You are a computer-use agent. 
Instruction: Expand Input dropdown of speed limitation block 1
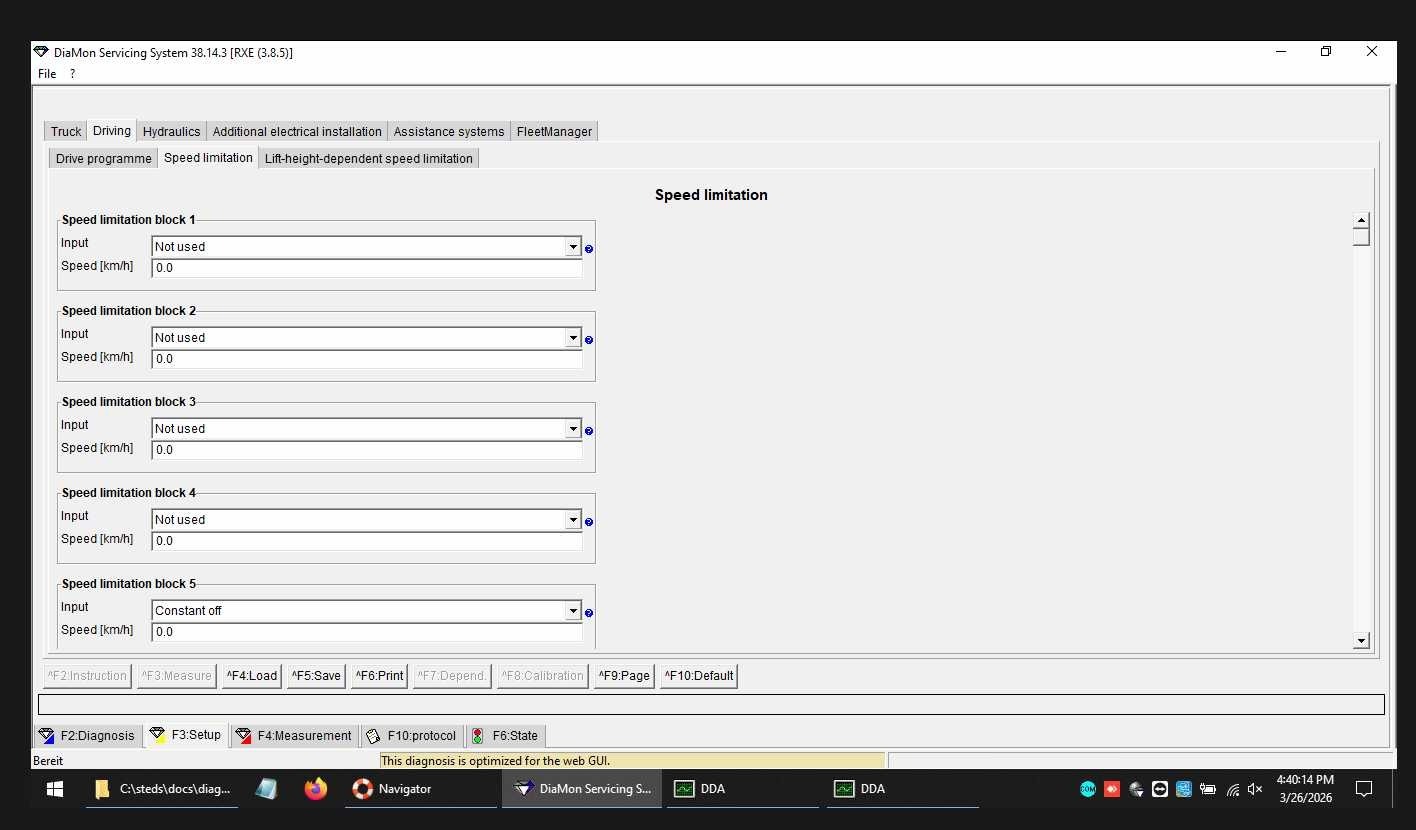click(x=573, y=247)
